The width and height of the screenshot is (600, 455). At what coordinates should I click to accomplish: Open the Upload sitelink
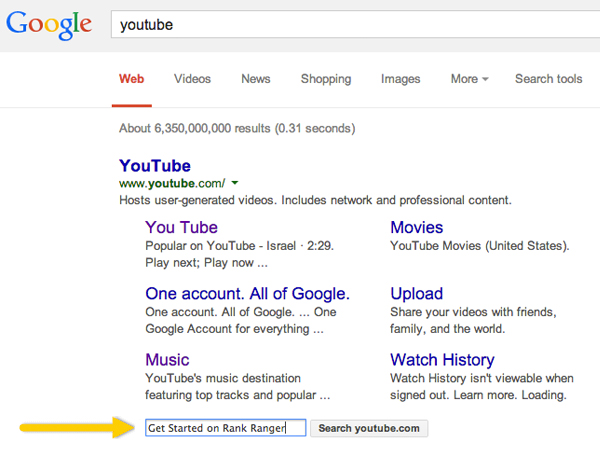[416, 293]
